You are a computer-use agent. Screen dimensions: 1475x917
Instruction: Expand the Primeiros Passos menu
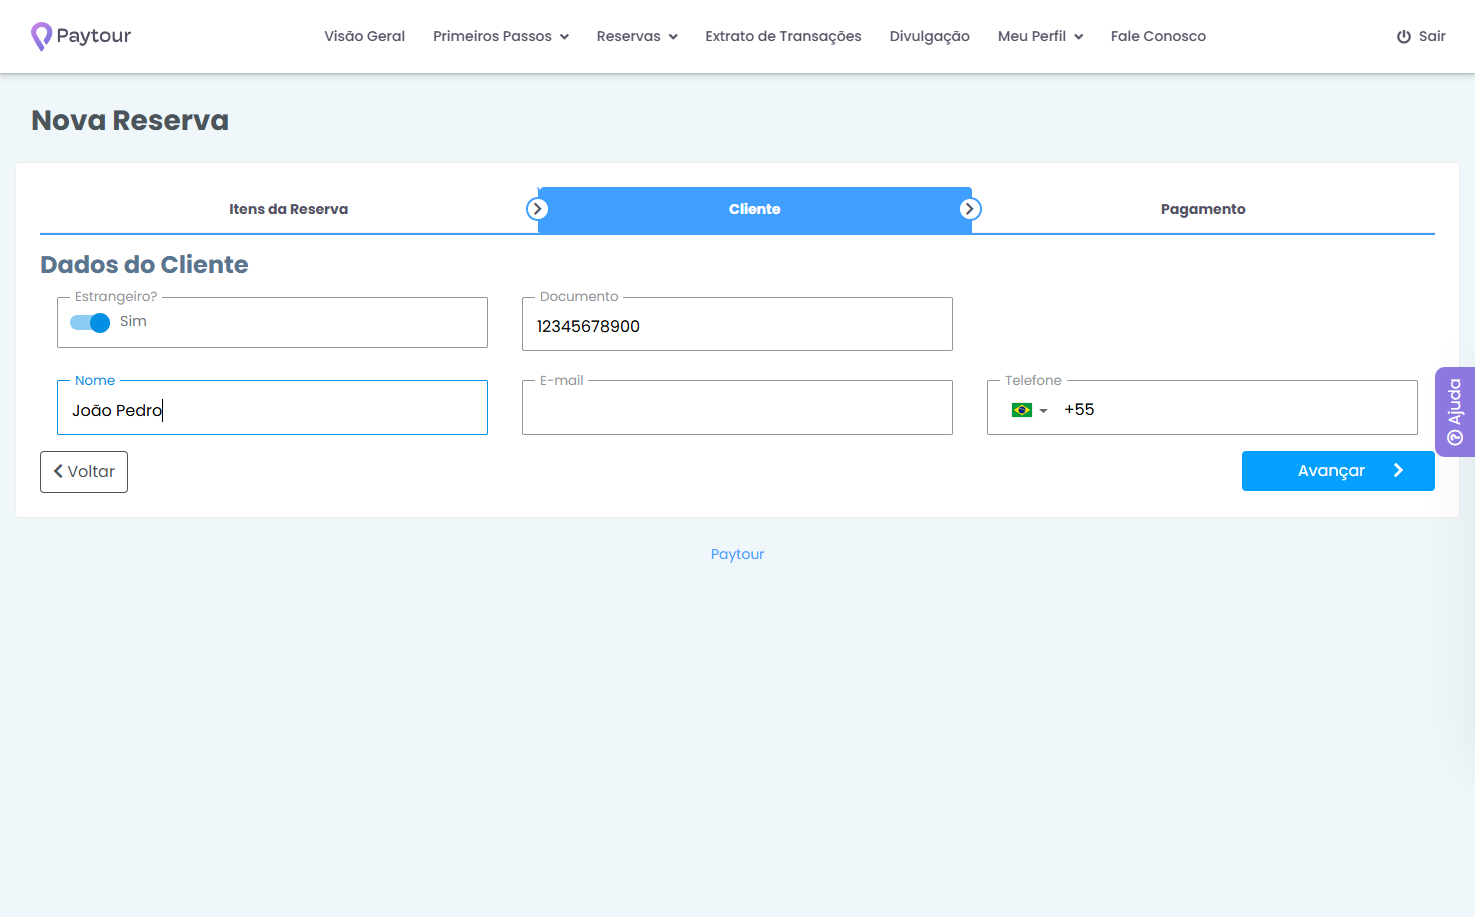pyautogui.click(x=501, y=36)
